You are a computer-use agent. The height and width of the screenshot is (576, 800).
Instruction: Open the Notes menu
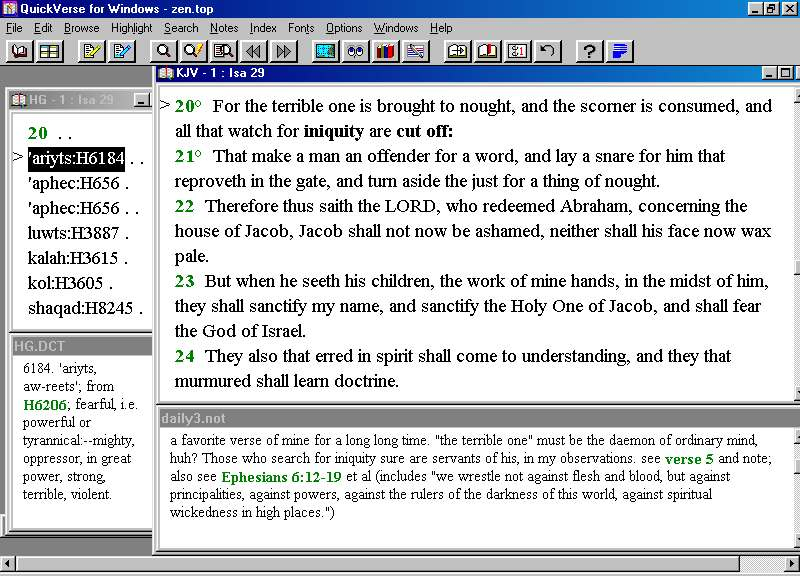point(224,28)
